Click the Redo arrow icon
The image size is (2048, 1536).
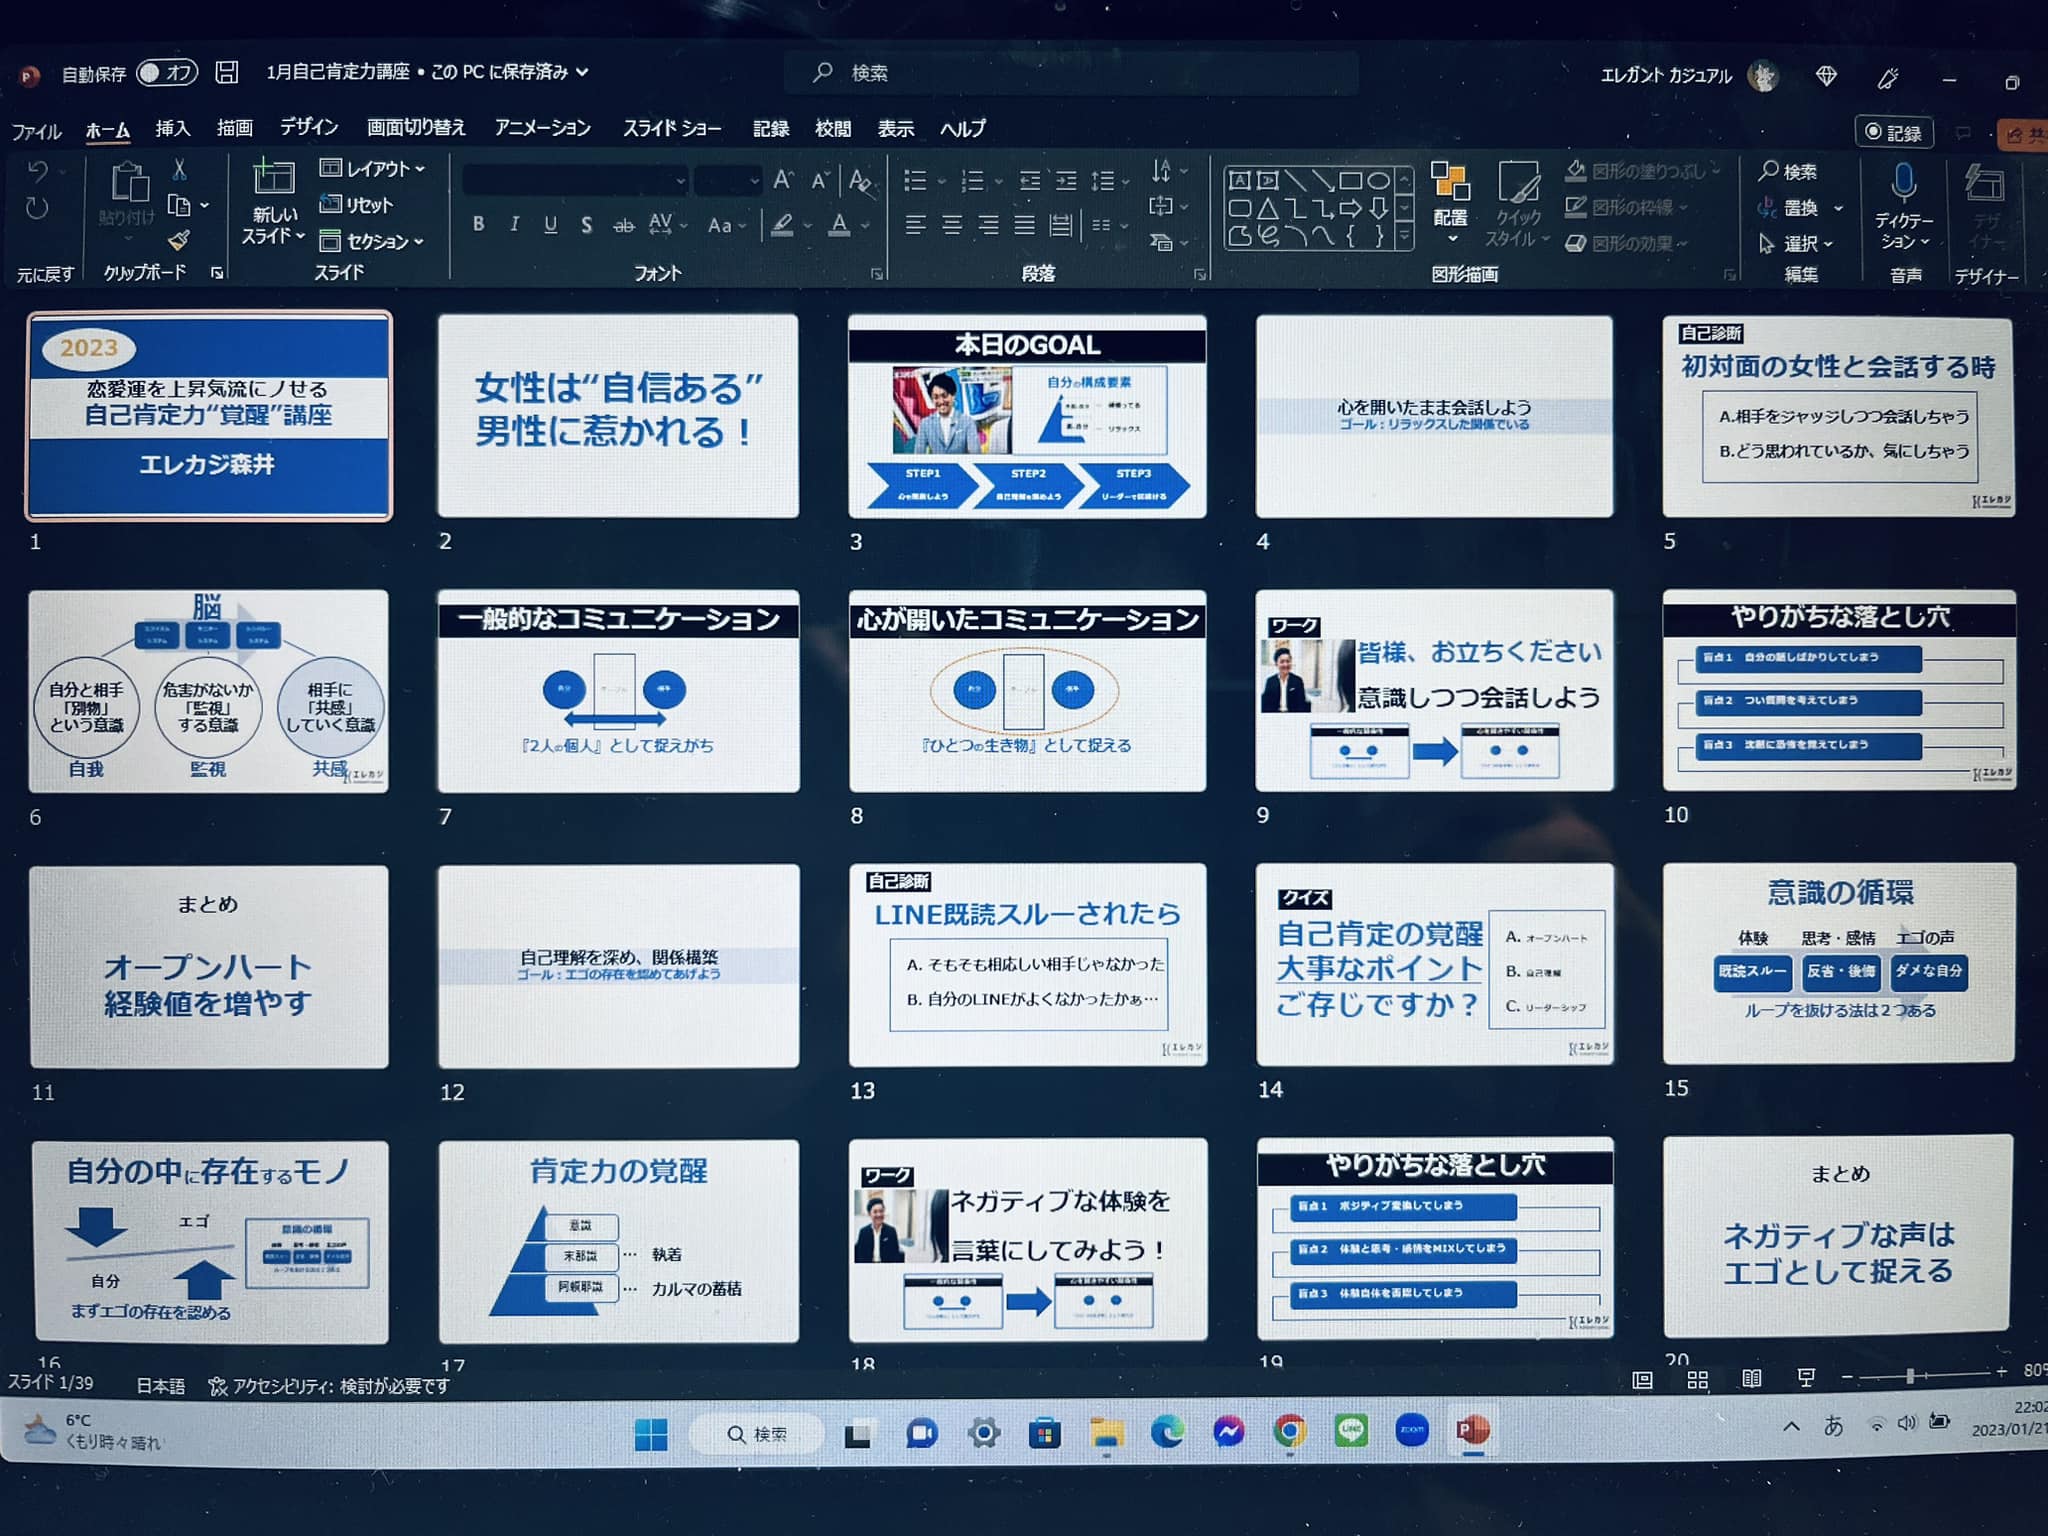tap(37, 208)
